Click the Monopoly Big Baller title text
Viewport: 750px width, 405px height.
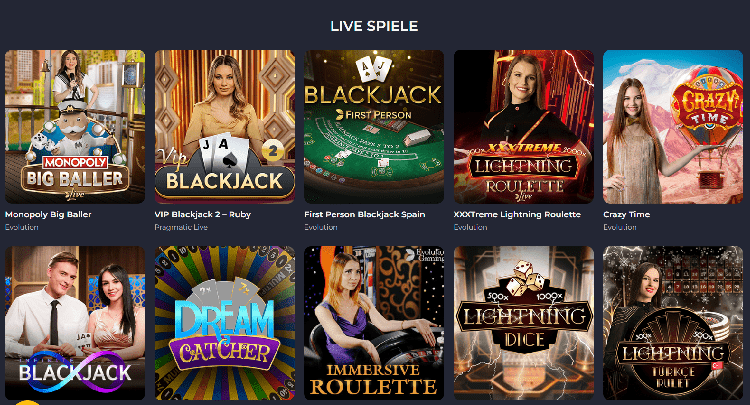(48, 214)
